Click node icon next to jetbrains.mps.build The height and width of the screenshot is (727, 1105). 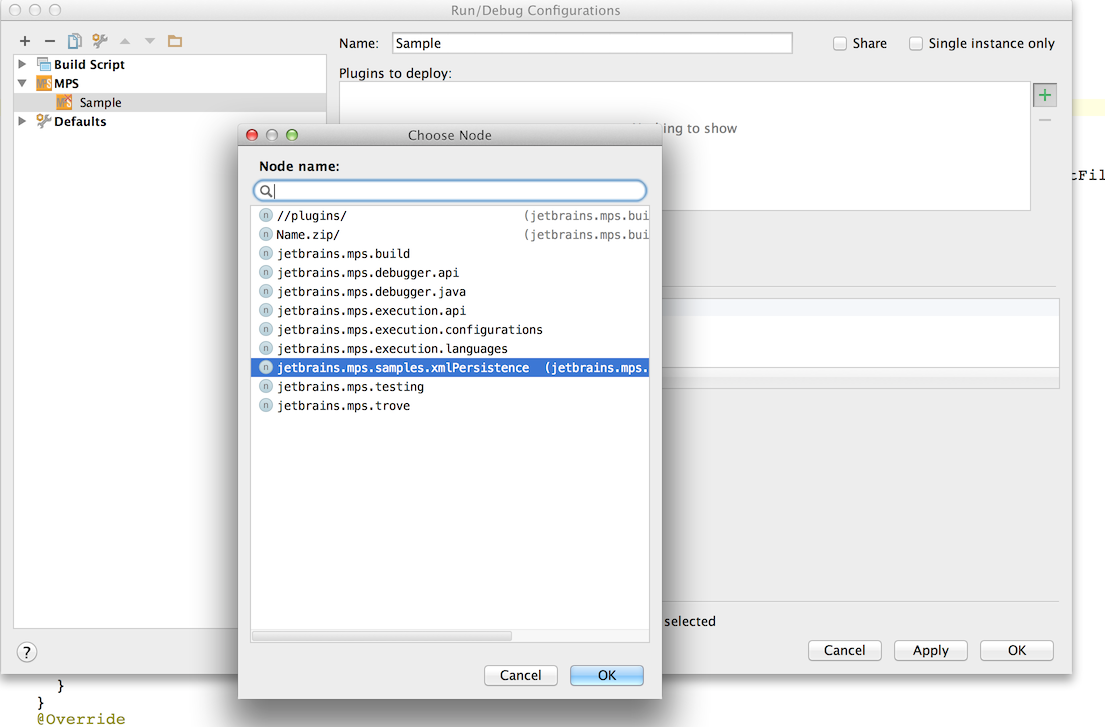click(266, 254)
